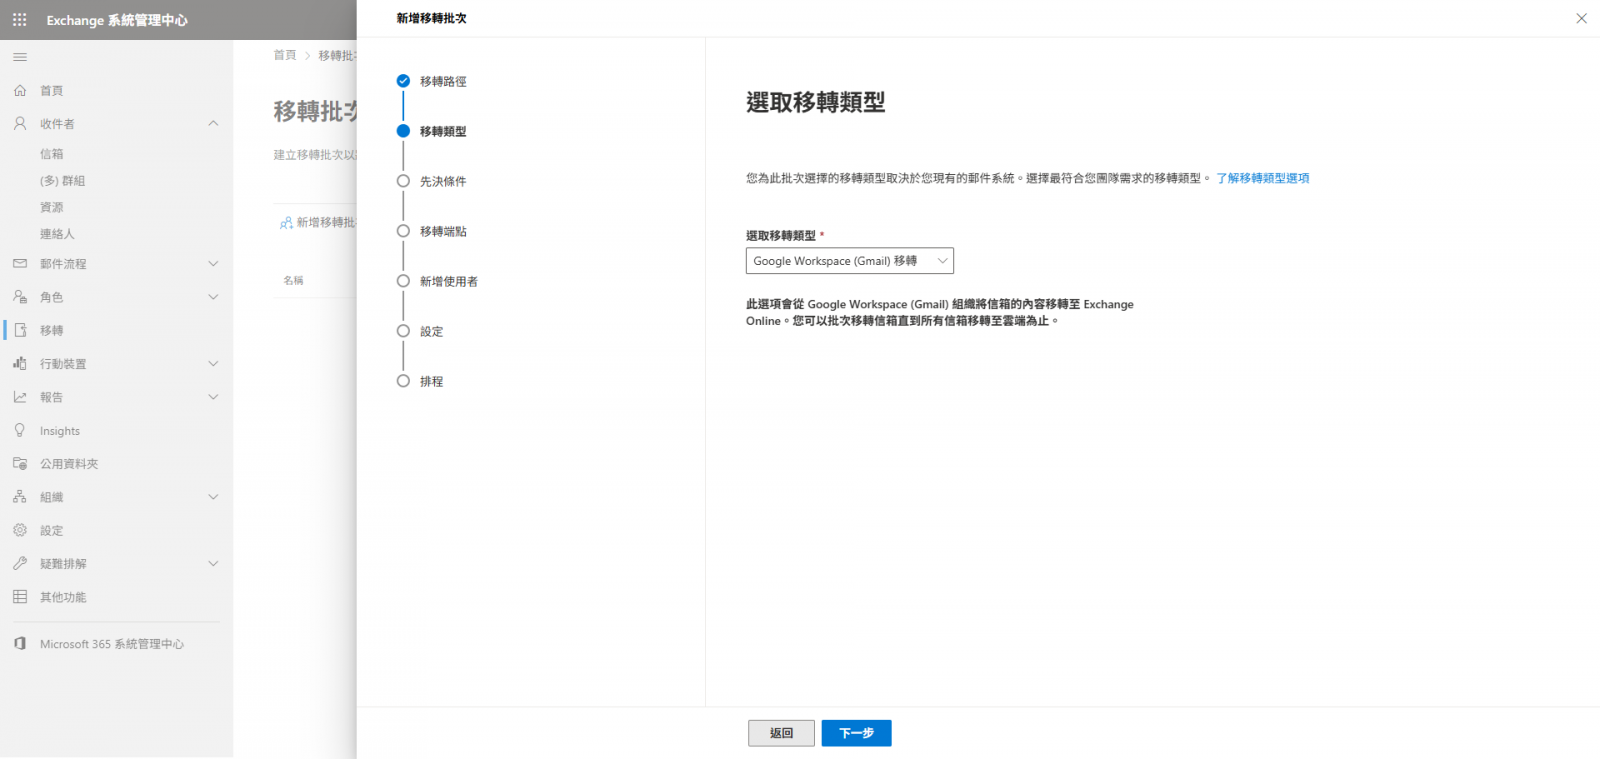The height and width of the screenshot is (759, 1600).
Task: Select the 新增使用者 step circle
Action: [403, 281]
